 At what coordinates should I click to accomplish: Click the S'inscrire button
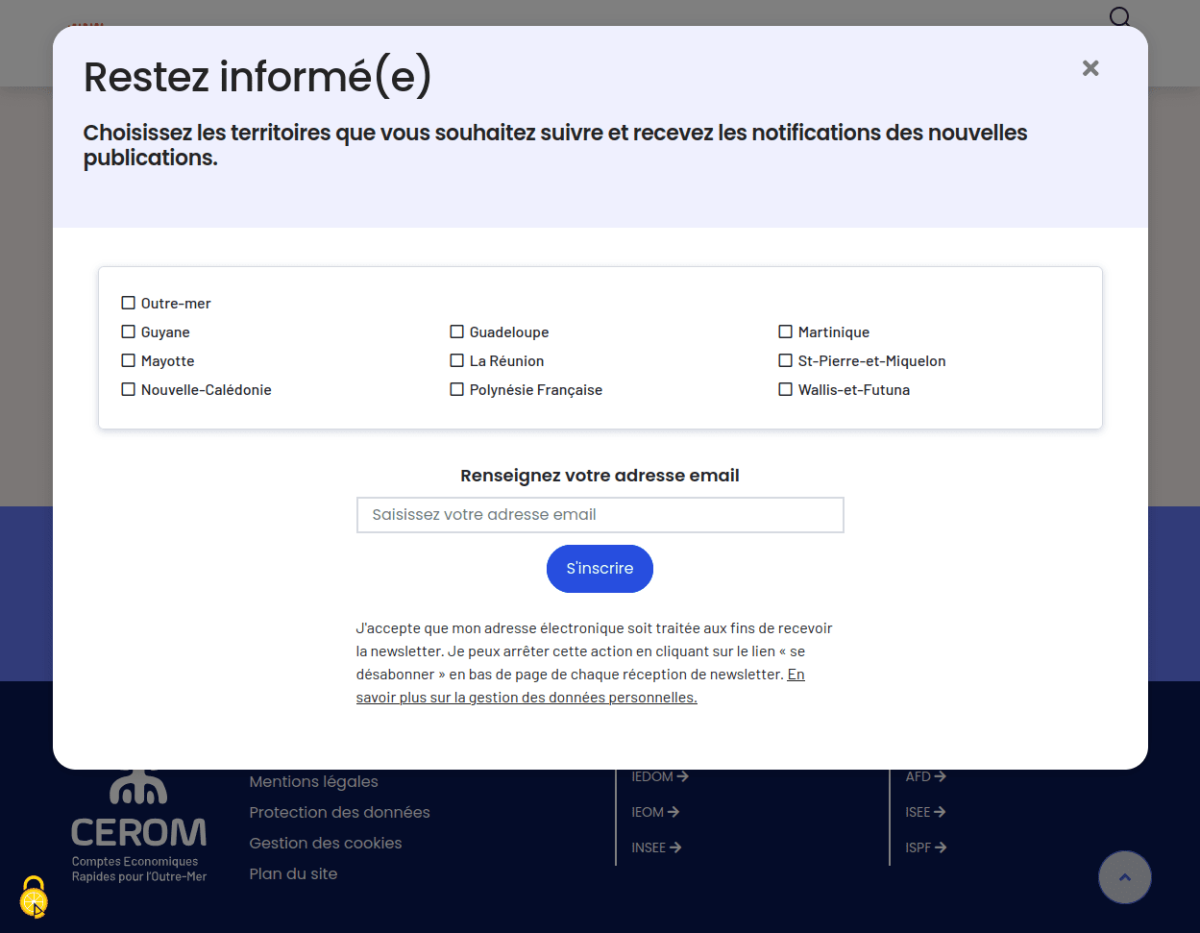[600, 569]
